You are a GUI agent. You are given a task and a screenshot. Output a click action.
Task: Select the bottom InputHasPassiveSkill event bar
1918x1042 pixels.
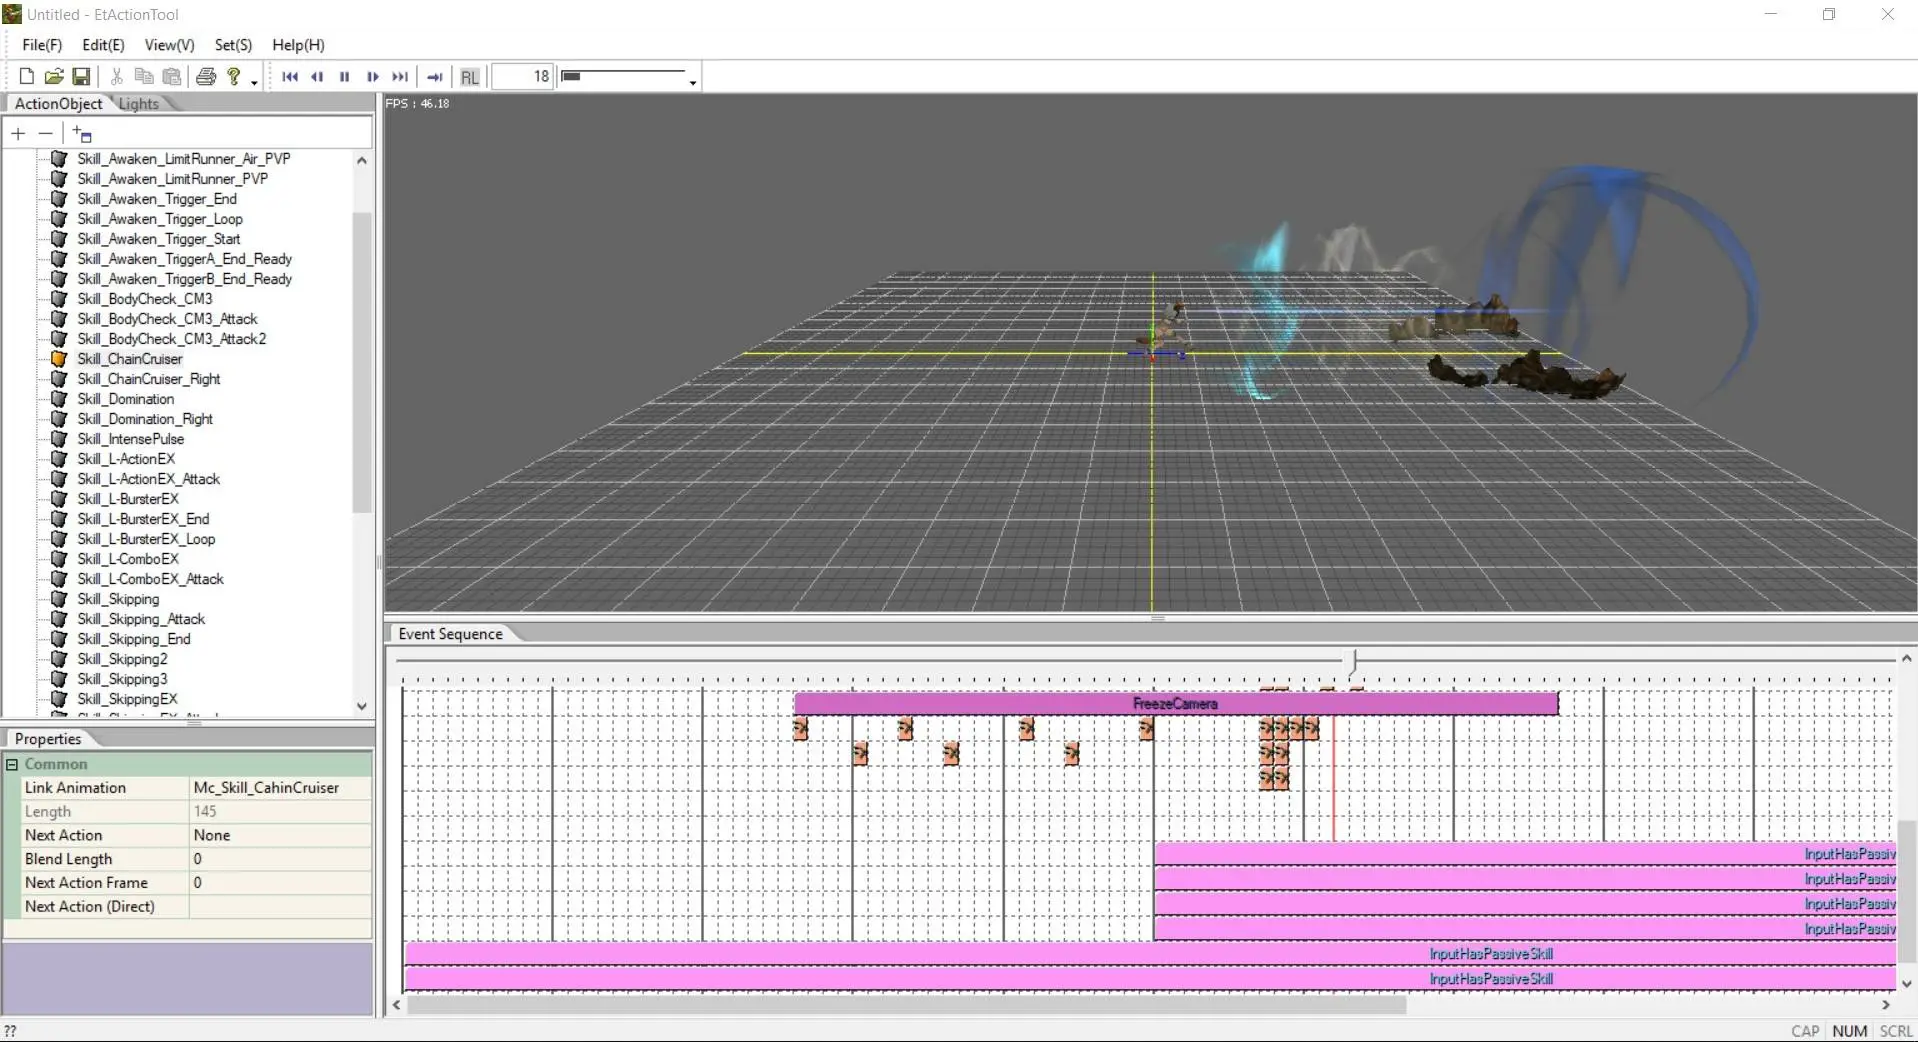click(1150, 979)
